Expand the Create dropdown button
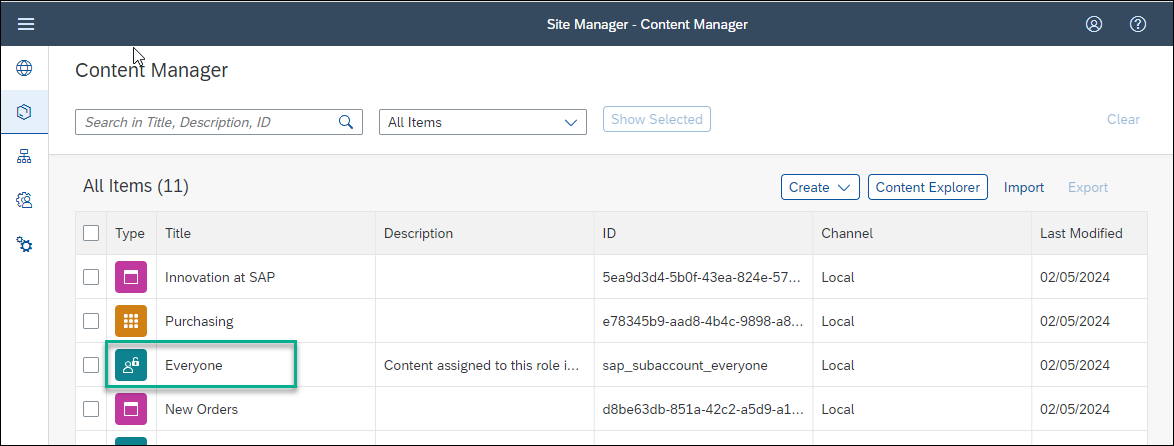The height and width of the screenshot is (446, 1174). pyautogui.click(x=820, y=187)
